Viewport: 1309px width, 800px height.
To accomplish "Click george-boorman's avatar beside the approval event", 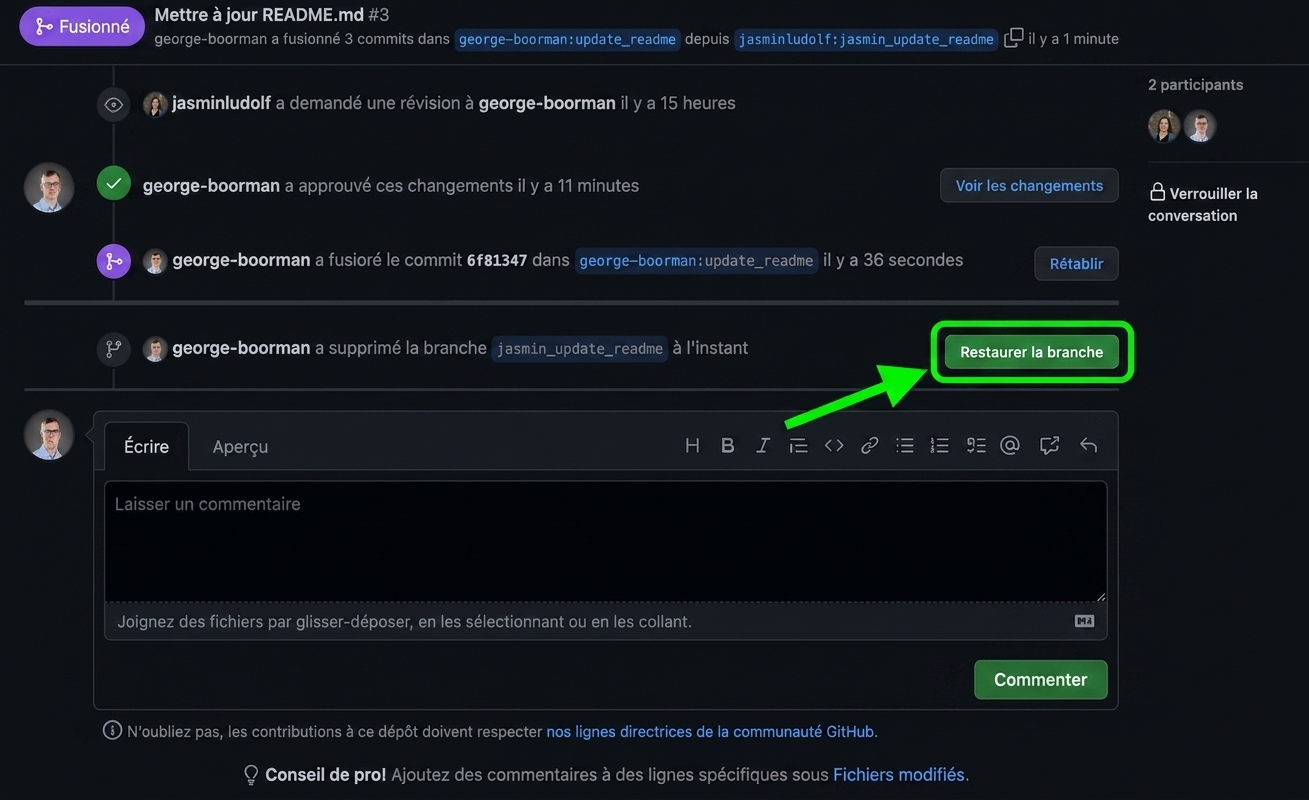I will 49,187.
